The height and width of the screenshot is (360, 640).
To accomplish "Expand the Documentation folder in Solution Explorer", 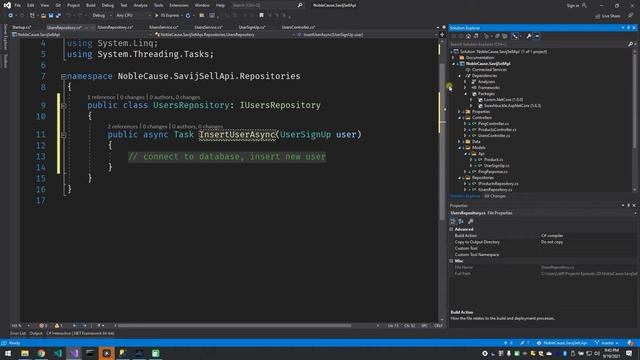I will click(x=453, y=58).
